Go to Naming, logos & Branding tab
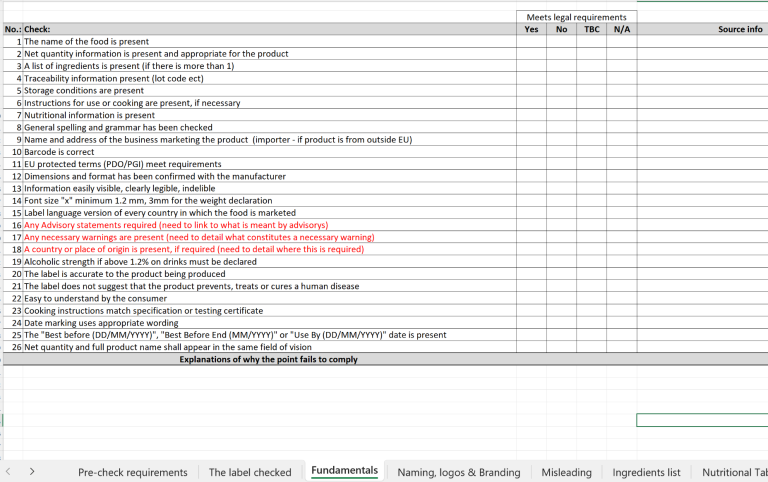This screenshot has height=482, width=768. pos(458,472)
